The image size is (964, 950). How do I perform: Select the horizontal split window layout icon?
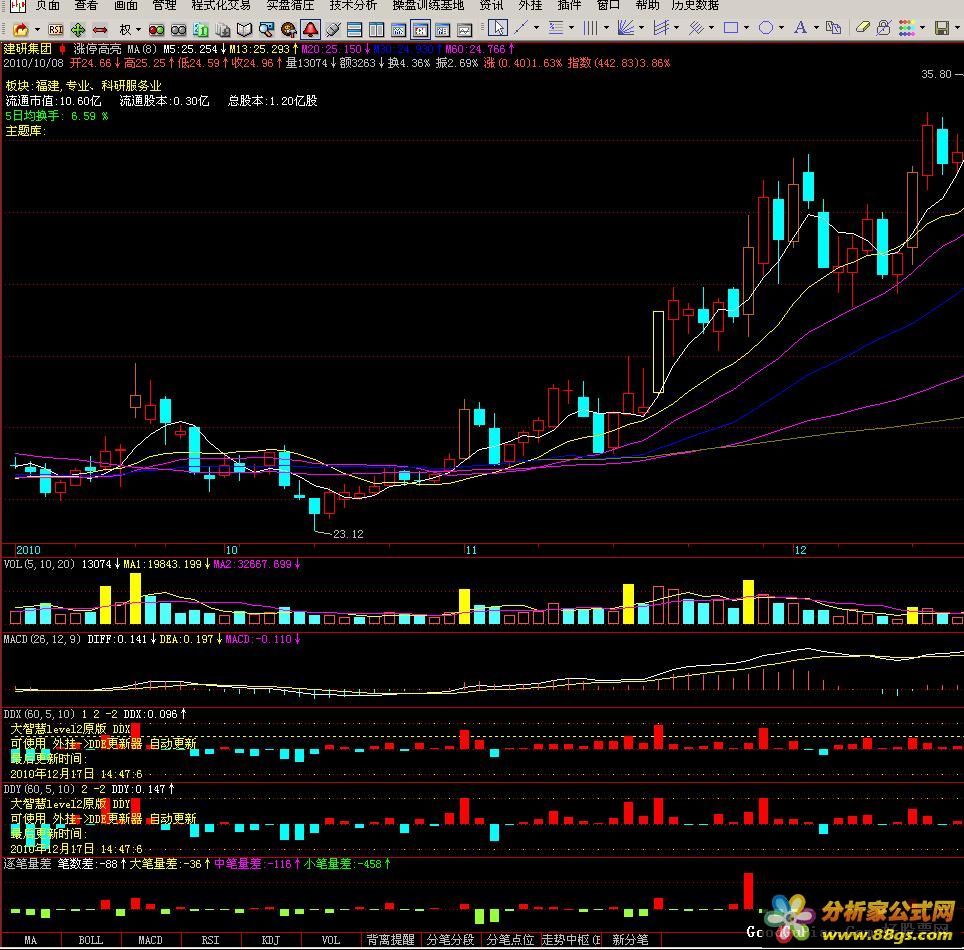click(x=354, y=30)
